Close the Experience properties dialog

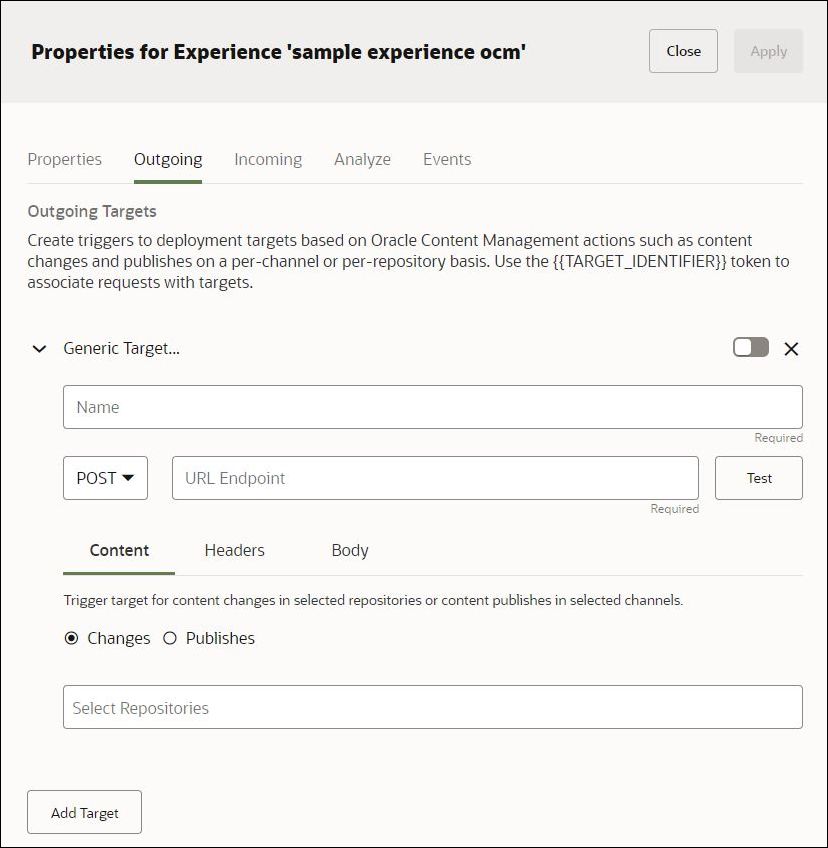[x=683, y=51]
